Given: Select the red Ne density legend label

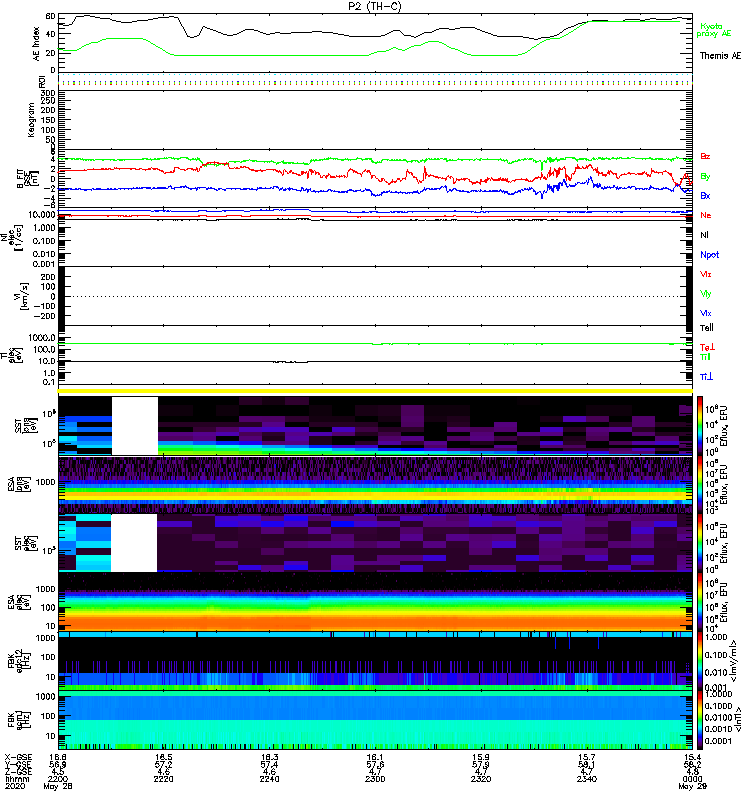Looking at the screenshot, I should tap(706, 215).
